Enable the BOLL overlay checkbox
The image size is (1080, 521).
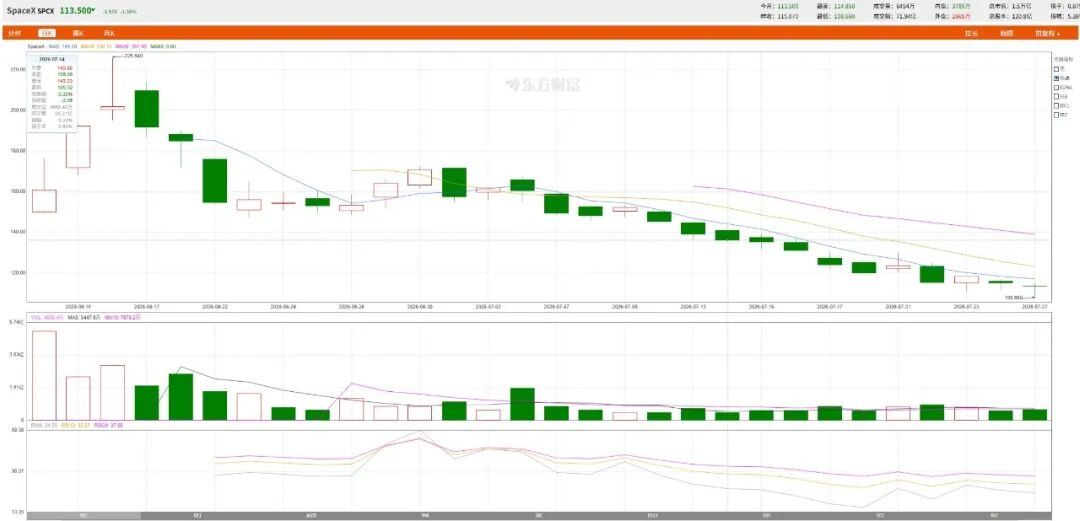pos(1057,105)
